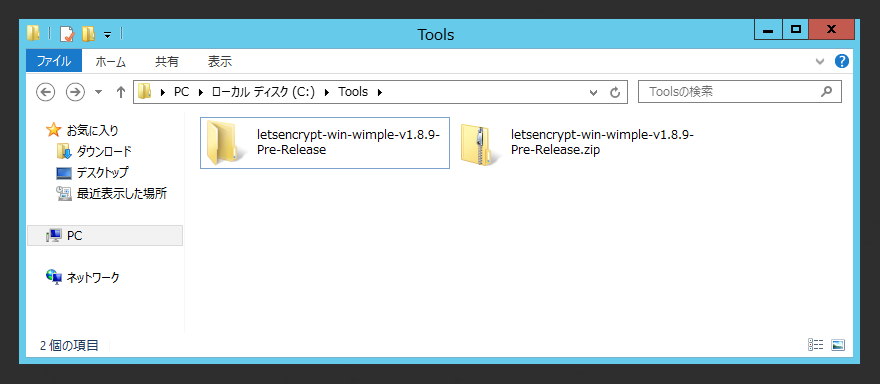
Task: Expand breadcrumb arrow after Tools
Action: coord(379,92)
